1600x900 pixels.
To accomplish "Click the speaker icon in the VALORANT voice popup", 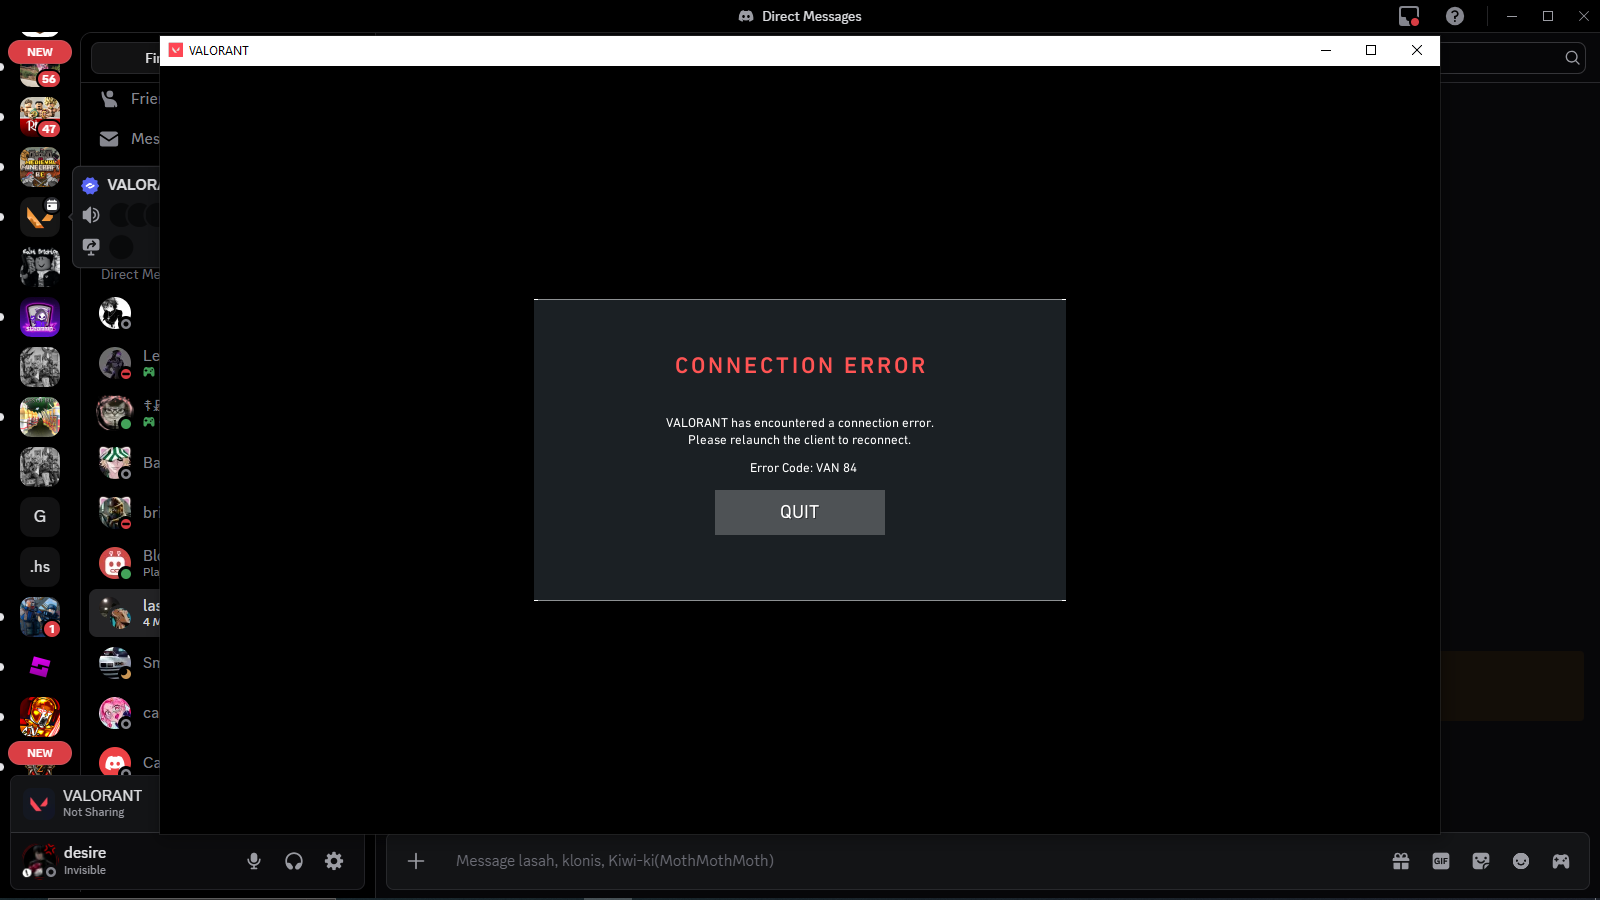I will point(91,215).
